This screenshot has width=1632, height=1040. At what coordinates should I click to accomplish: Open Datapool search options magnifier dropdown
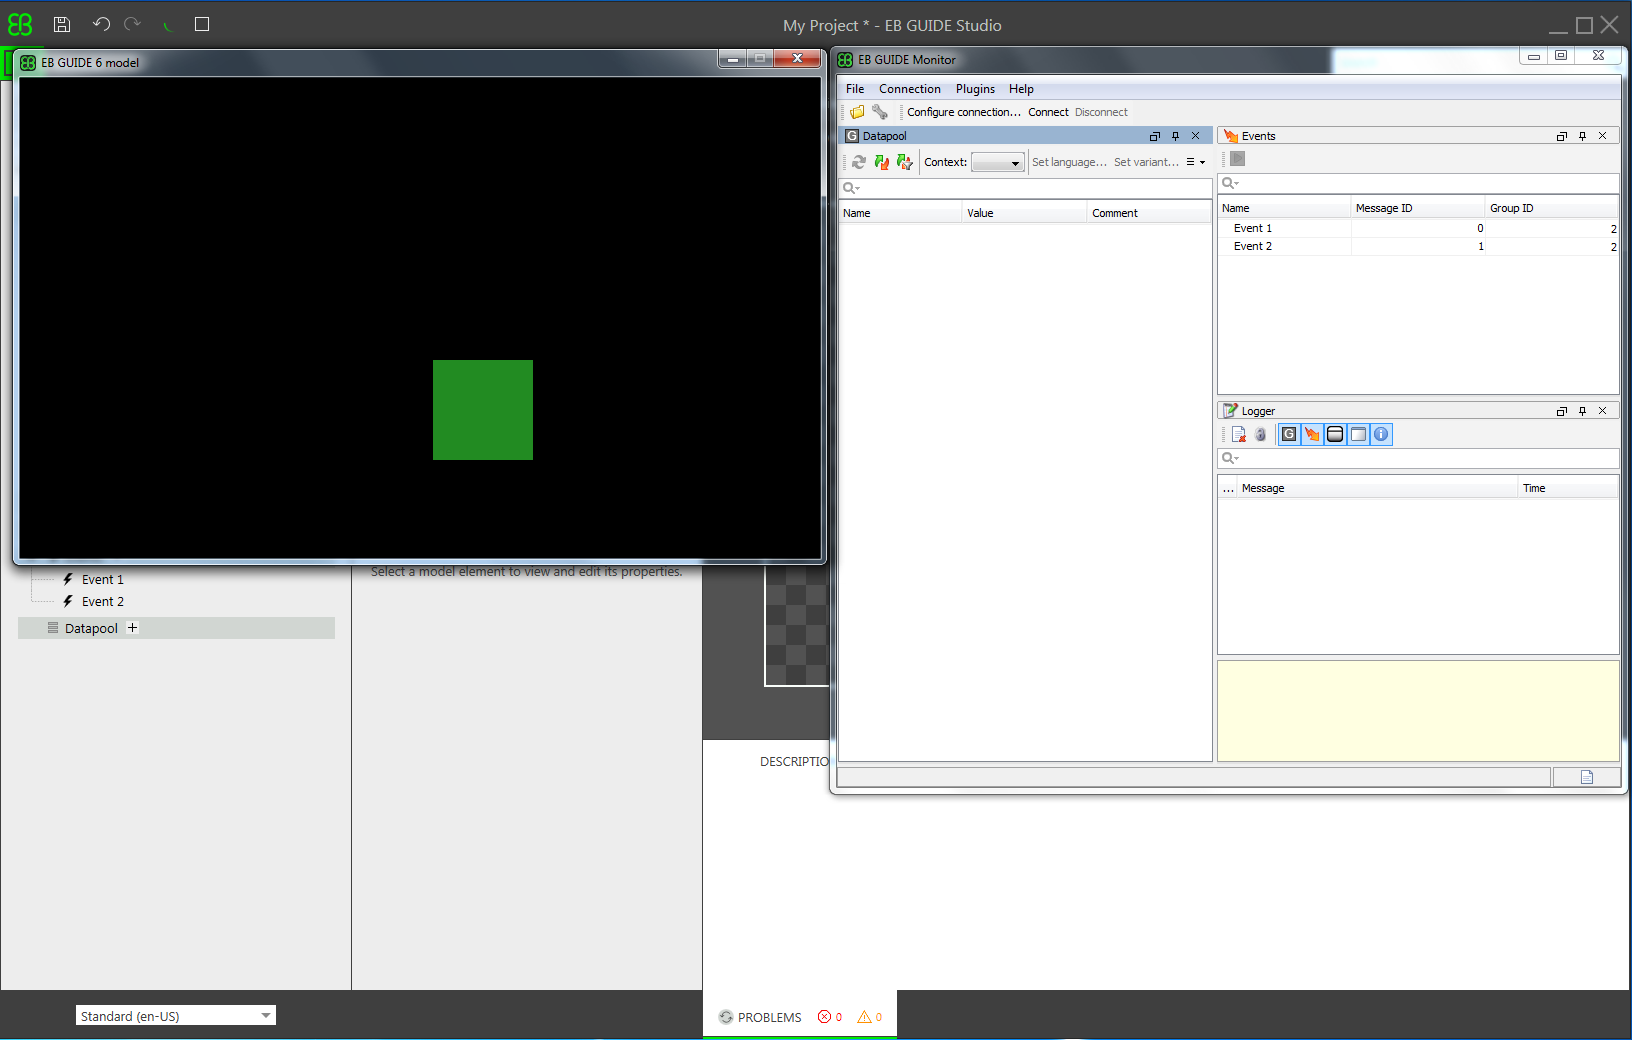852,188
